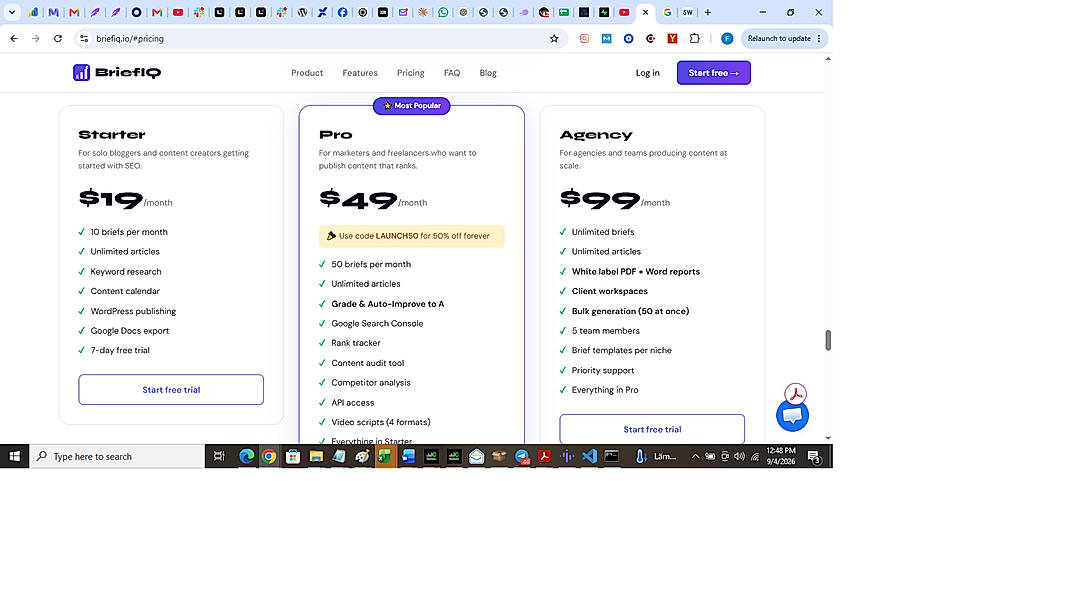Open File Explorer from taskbar
Screen dimensions: 1070x602
pos(316,456)
